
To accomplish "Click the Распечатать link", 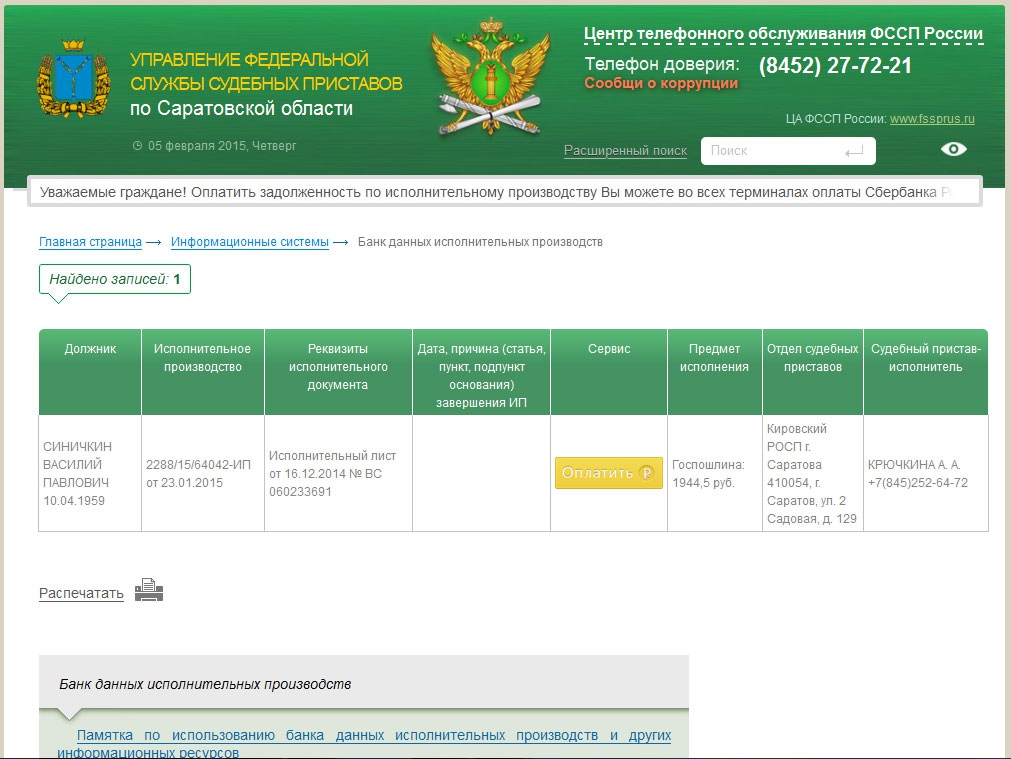I will coord(81,593).
